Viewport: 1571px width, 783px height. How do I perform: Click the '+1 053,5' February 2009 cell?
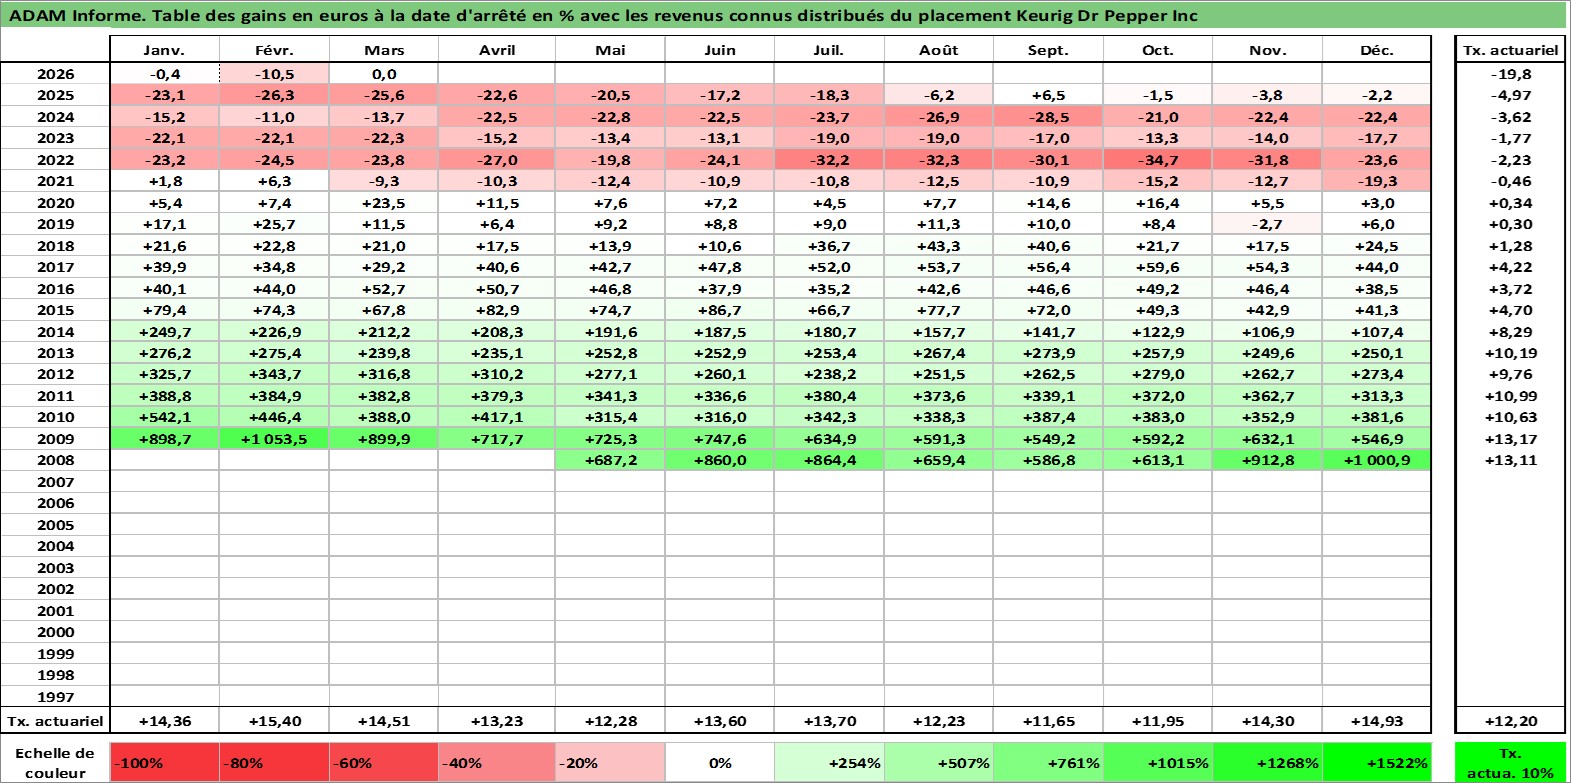pyautogui.click(x=274, y=439)
